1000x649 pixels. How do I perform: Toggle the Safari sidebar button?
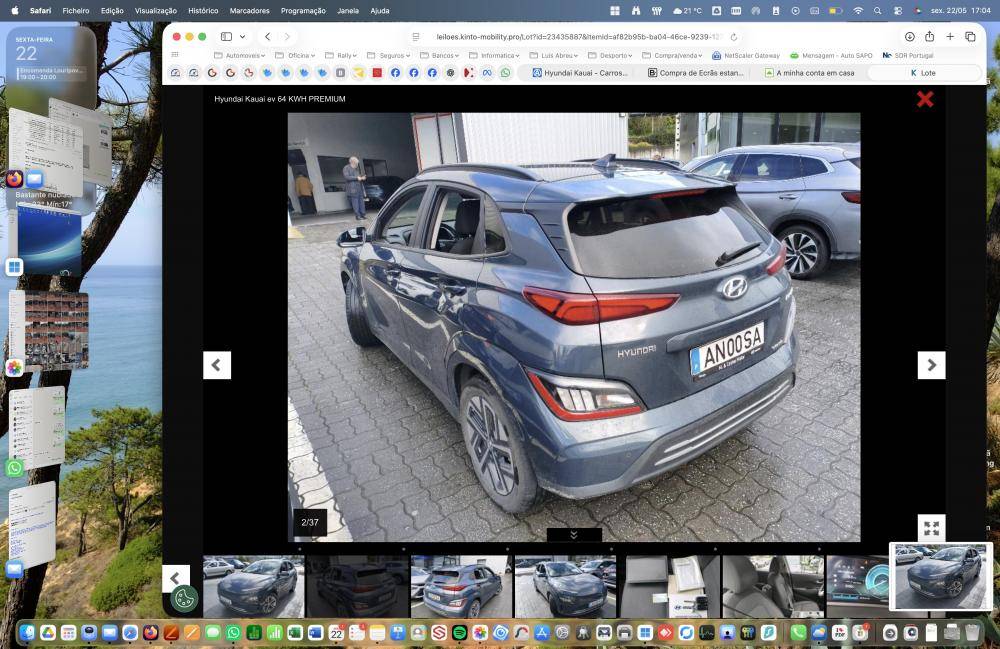tap(226, 36)
